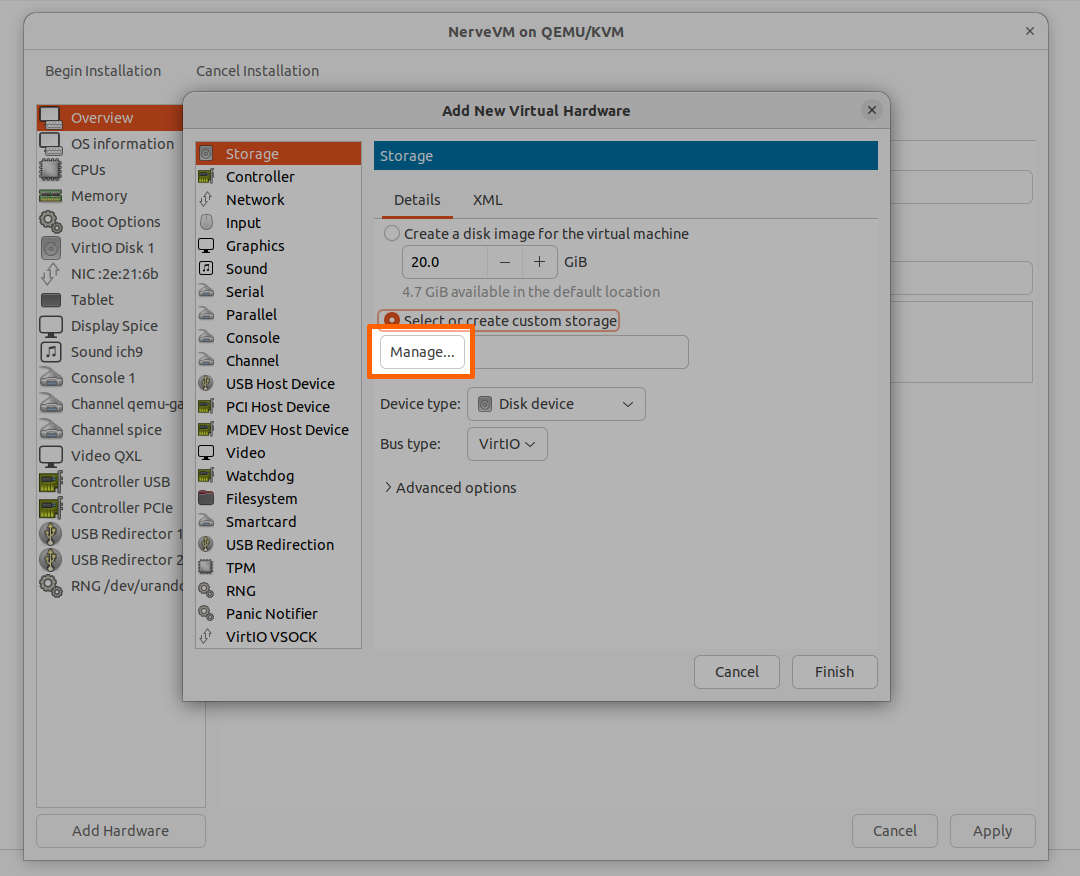This screenshot has width=1080, height=876.
Task: Select the Watchdog hardware icon
Action: 206,476
